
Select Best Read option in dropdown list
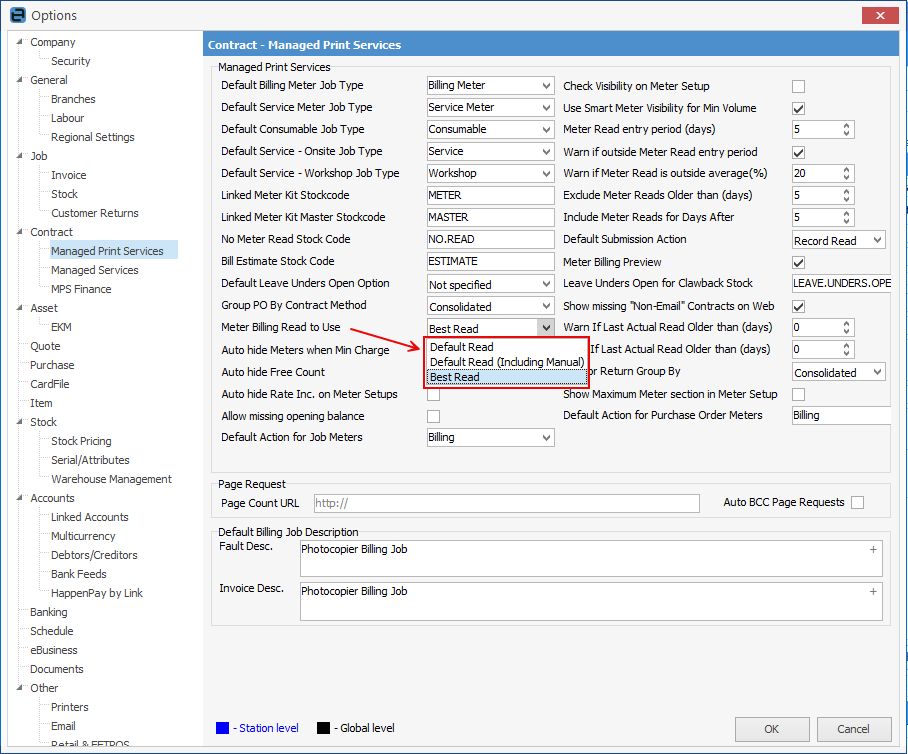[507, 377]
